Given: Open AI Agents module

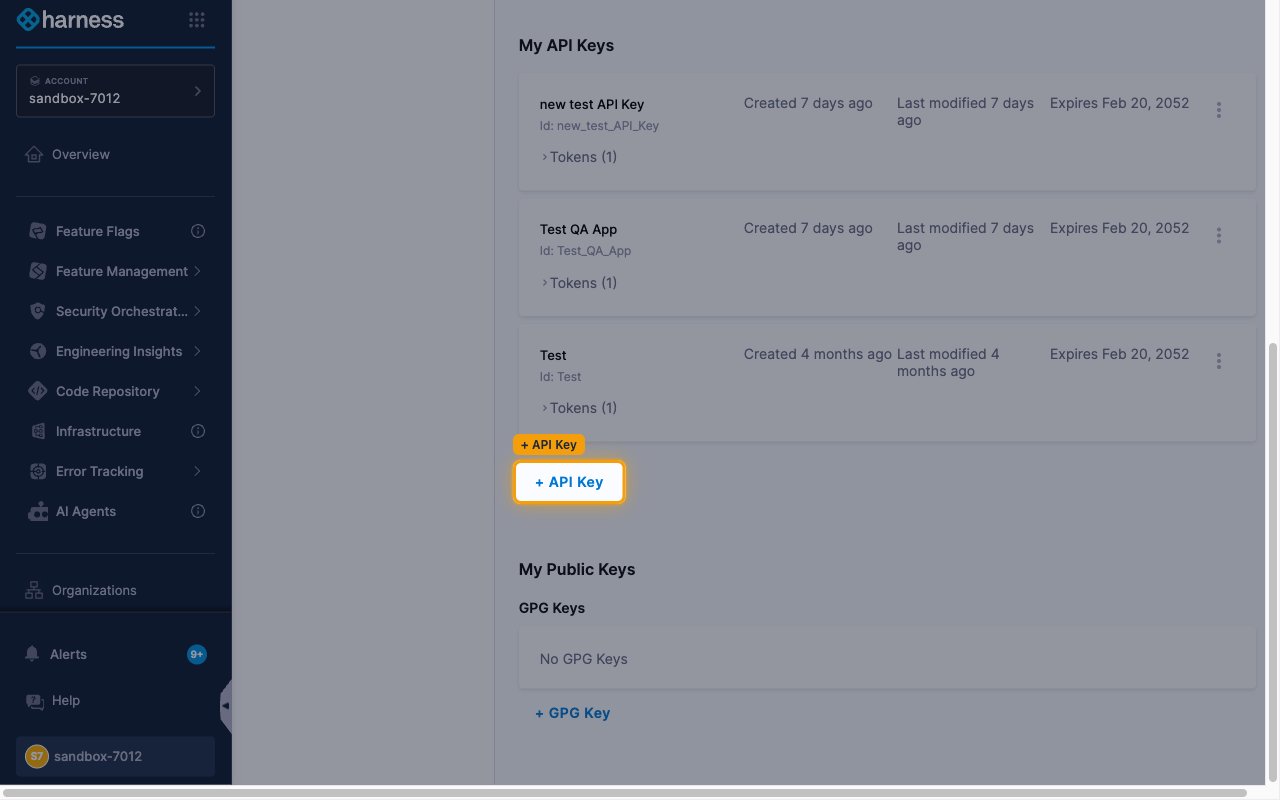Looking at the screenshot, I should pos(86,511).
